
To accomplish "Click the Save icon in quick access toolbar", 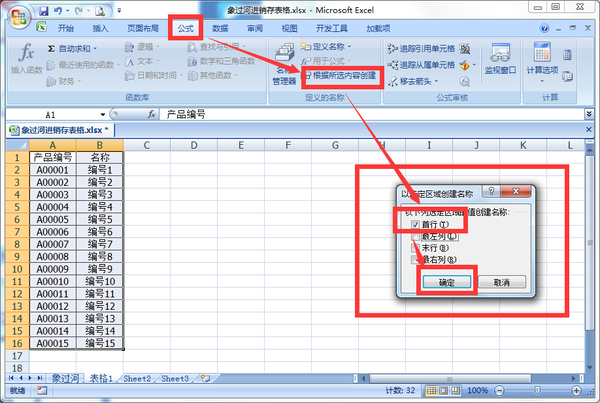I will [x=45, y=9].
